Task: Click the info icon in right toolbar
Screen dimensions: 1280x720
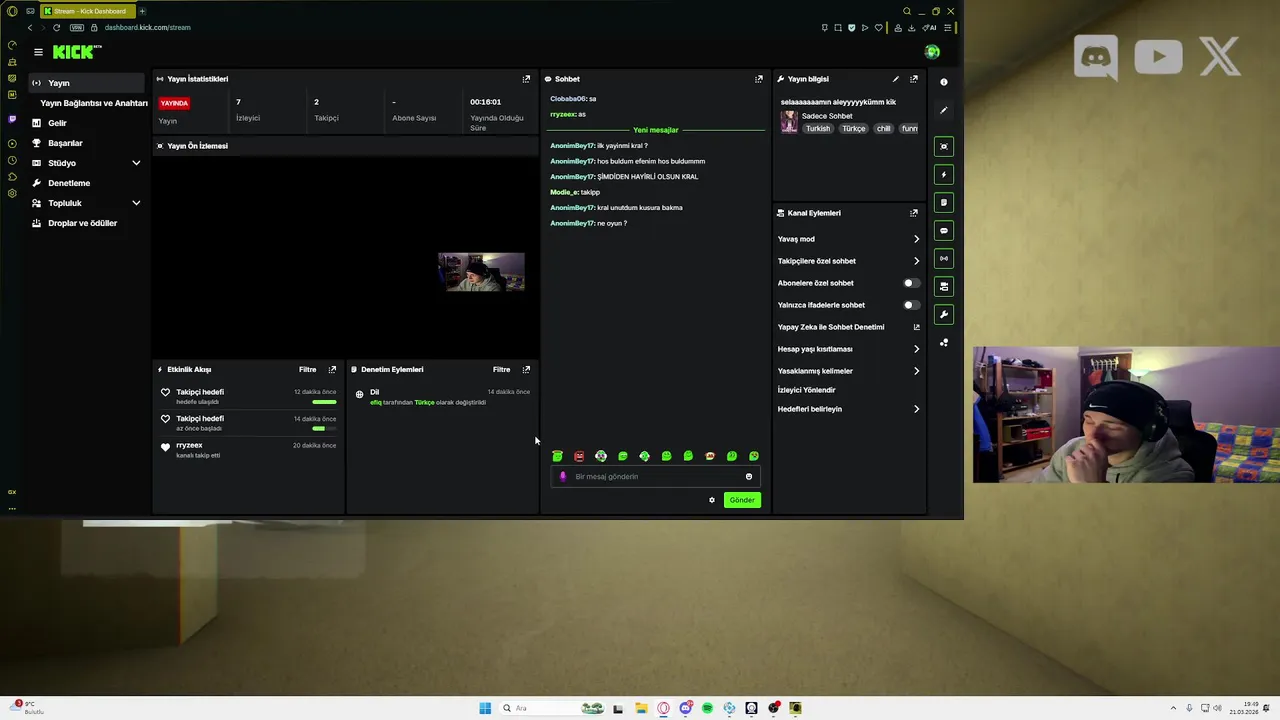Action: [944, 82]
